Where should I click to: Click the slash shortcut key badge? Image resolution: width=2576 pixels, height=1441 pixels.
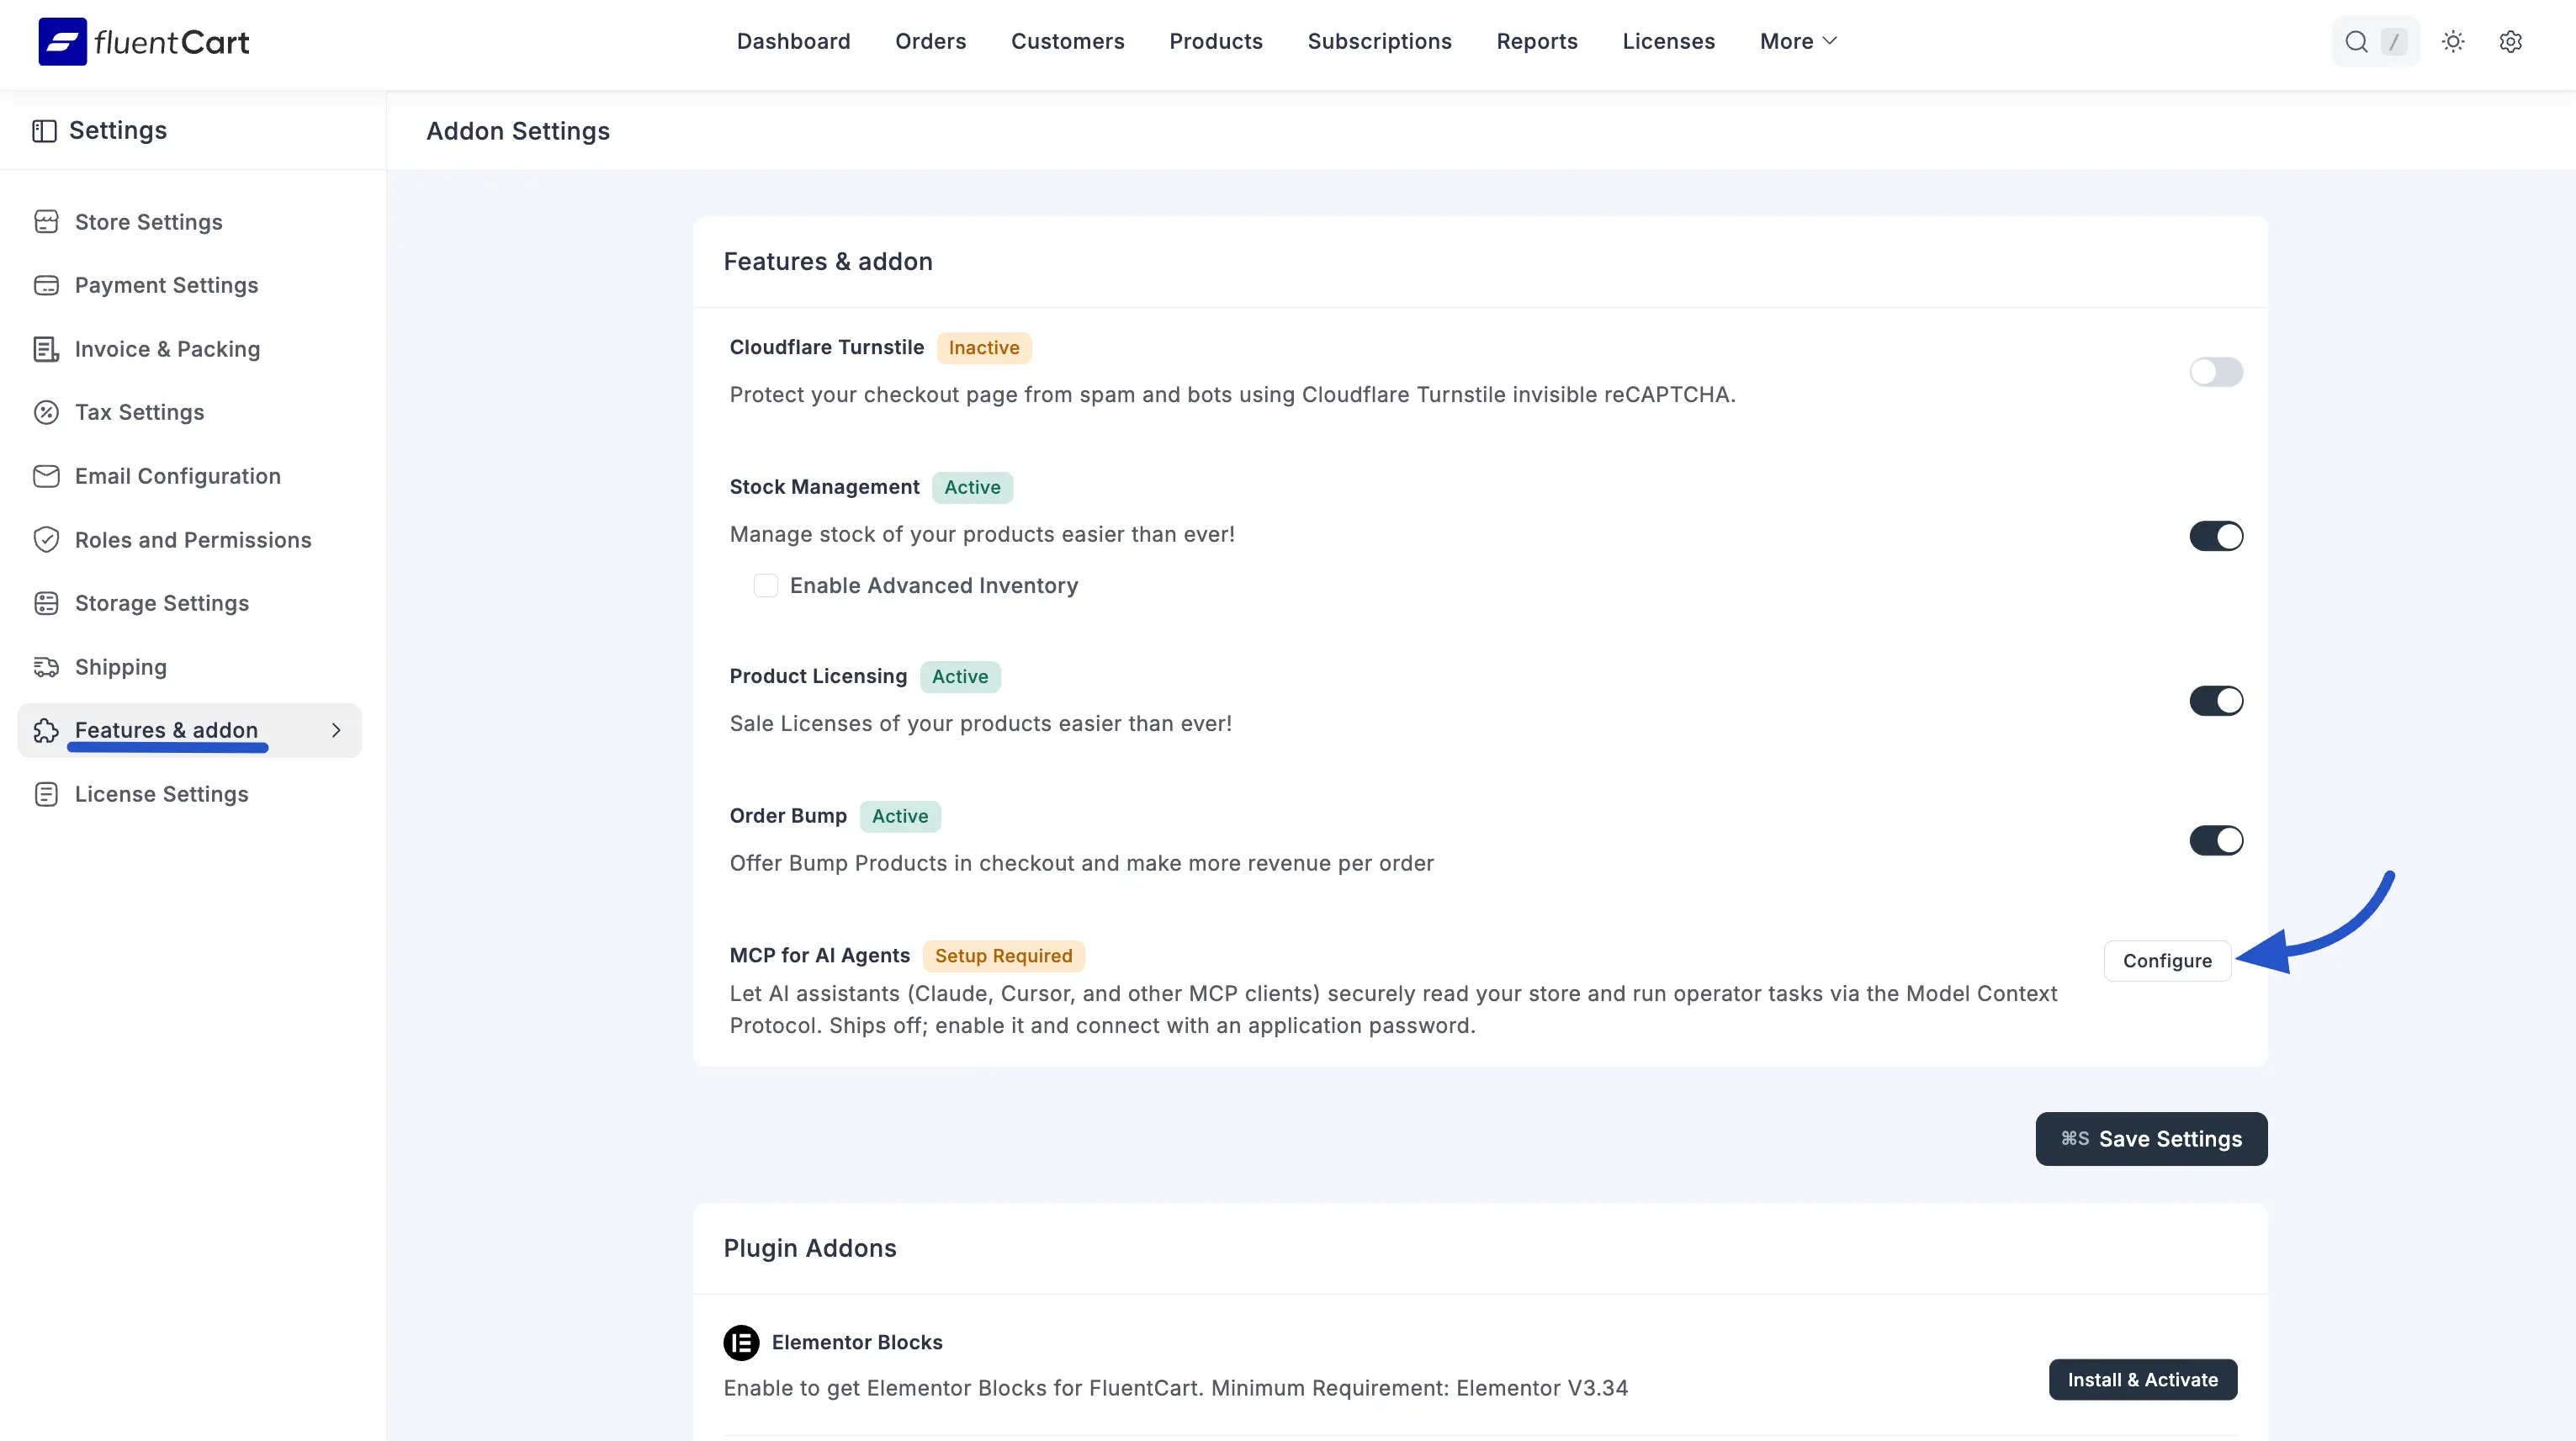(x=2393, y=42)
